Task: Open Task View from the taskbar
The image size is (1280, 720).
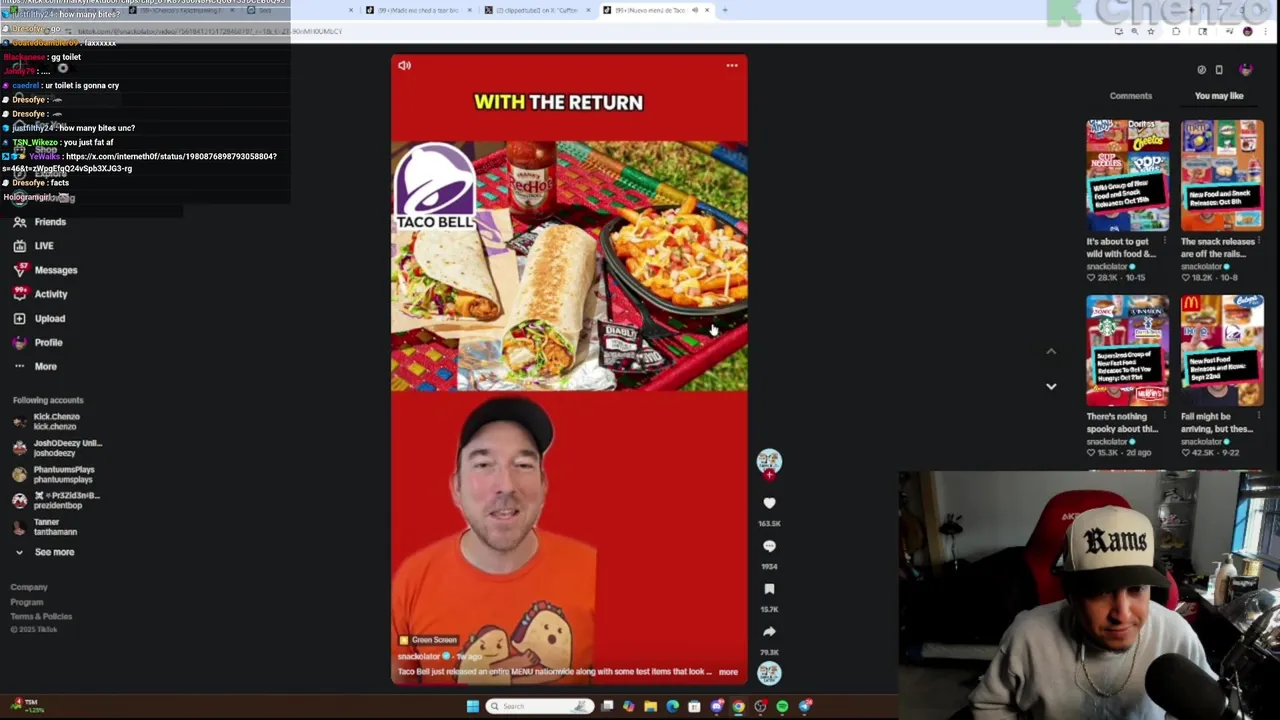Action: pos(607,706)
